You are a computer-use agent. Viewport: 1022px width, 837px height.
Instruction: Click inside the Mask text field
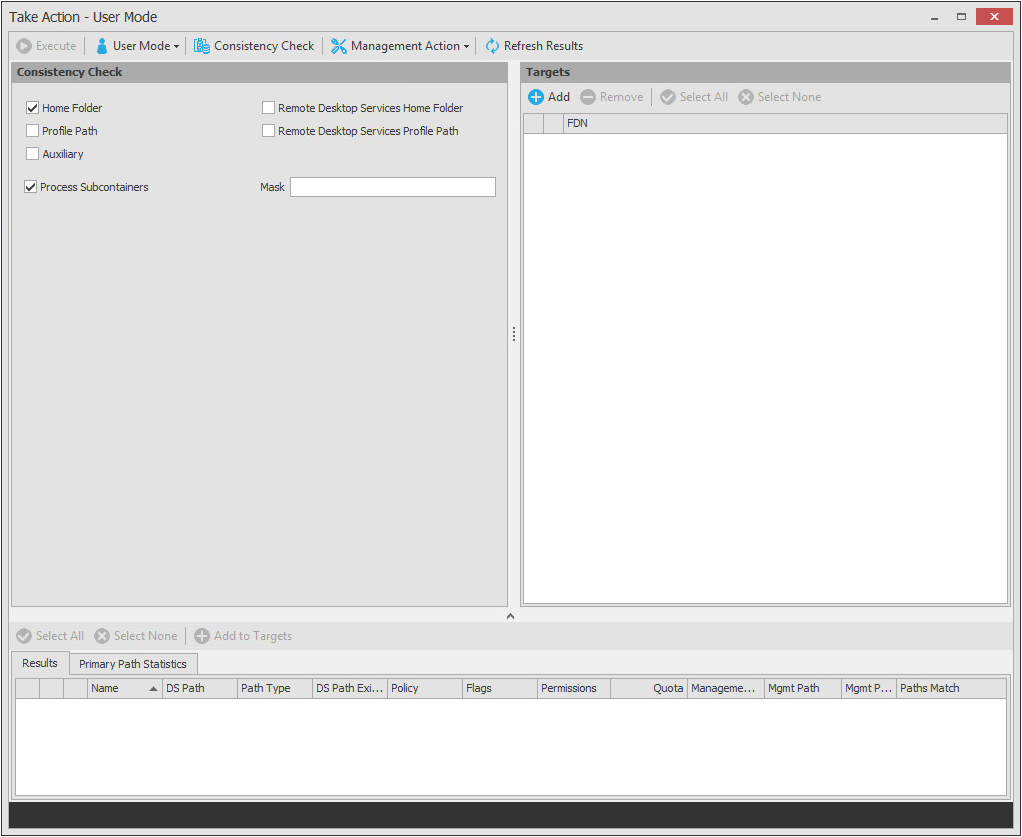pyautogui.click(x=392, y=187)
